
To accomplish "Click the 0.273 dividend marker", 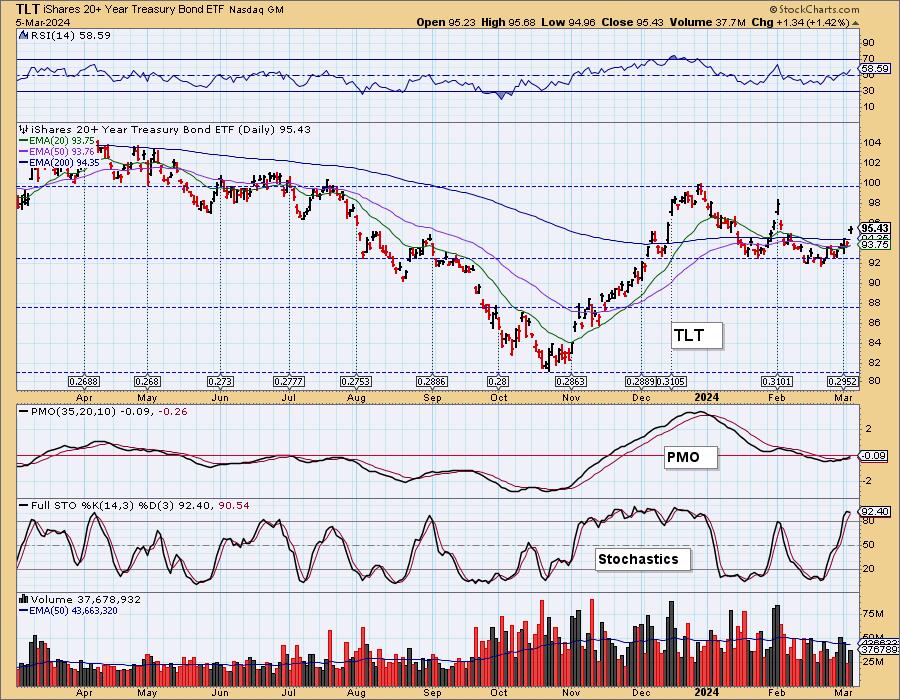I will point(220,382).
